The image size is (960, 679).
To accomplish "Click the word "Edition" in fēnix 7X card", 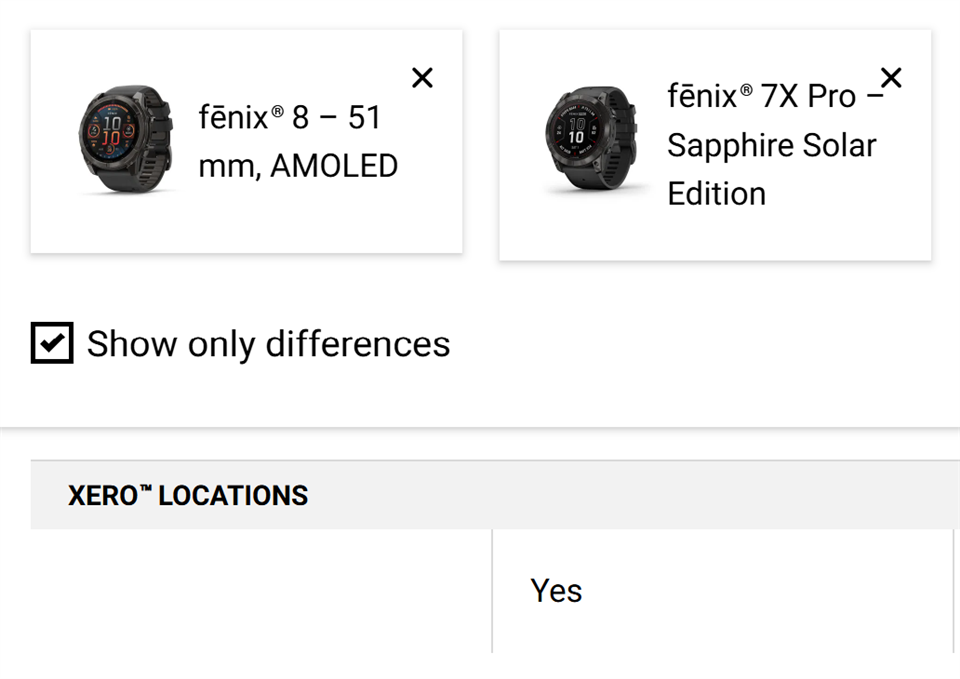I will point(716,193).
